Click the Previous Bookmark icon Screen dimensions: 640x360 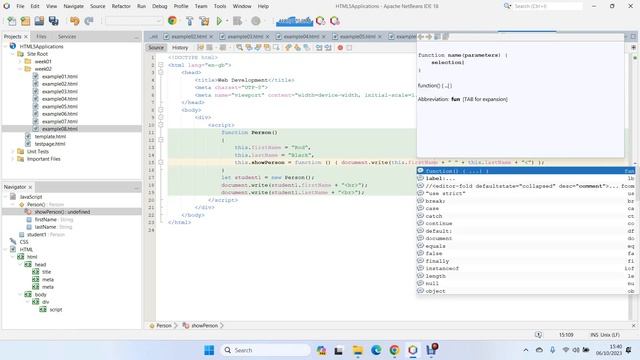point(288,48)
